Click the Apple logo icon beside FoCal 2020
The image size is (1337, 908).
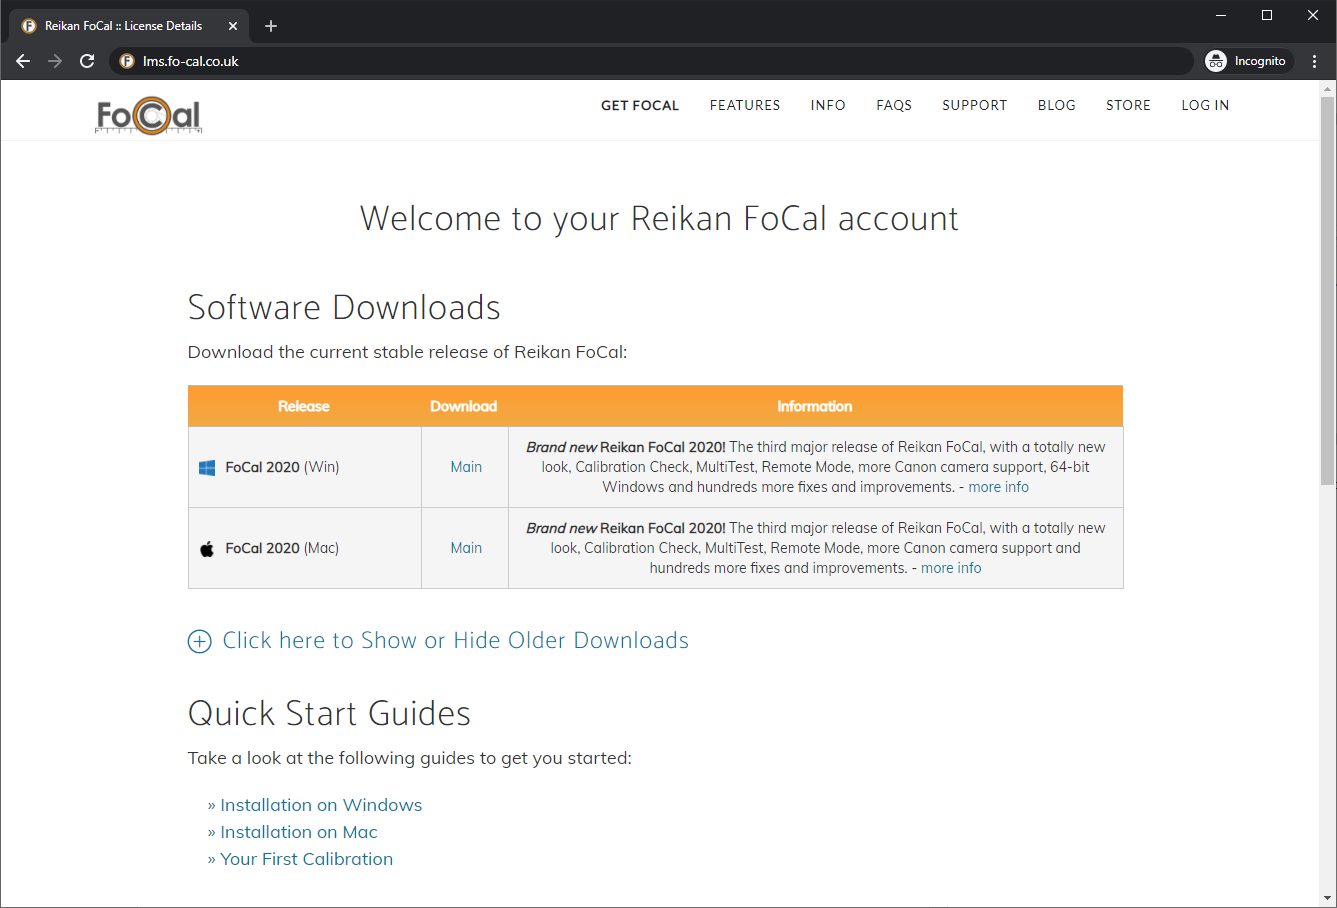[207, 548]
